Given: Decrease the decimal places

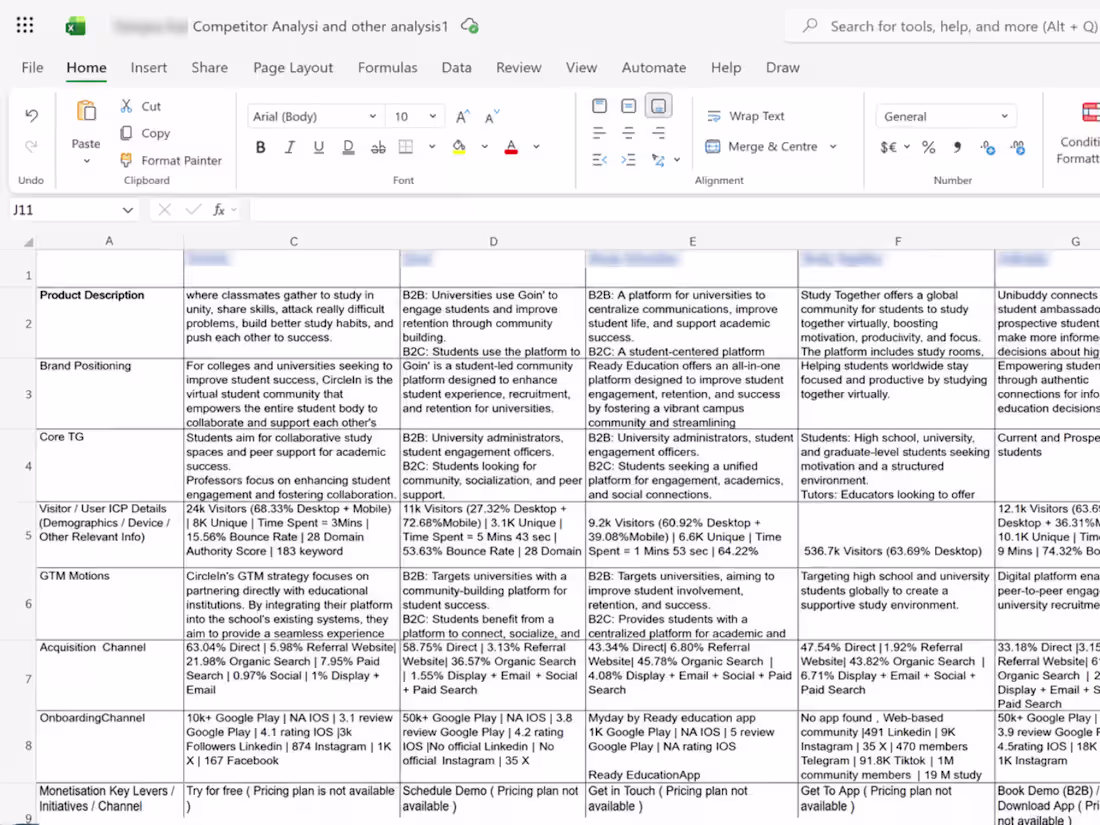Looking at the screenshot, I should pyautogui.click(x=1017, y=147).
